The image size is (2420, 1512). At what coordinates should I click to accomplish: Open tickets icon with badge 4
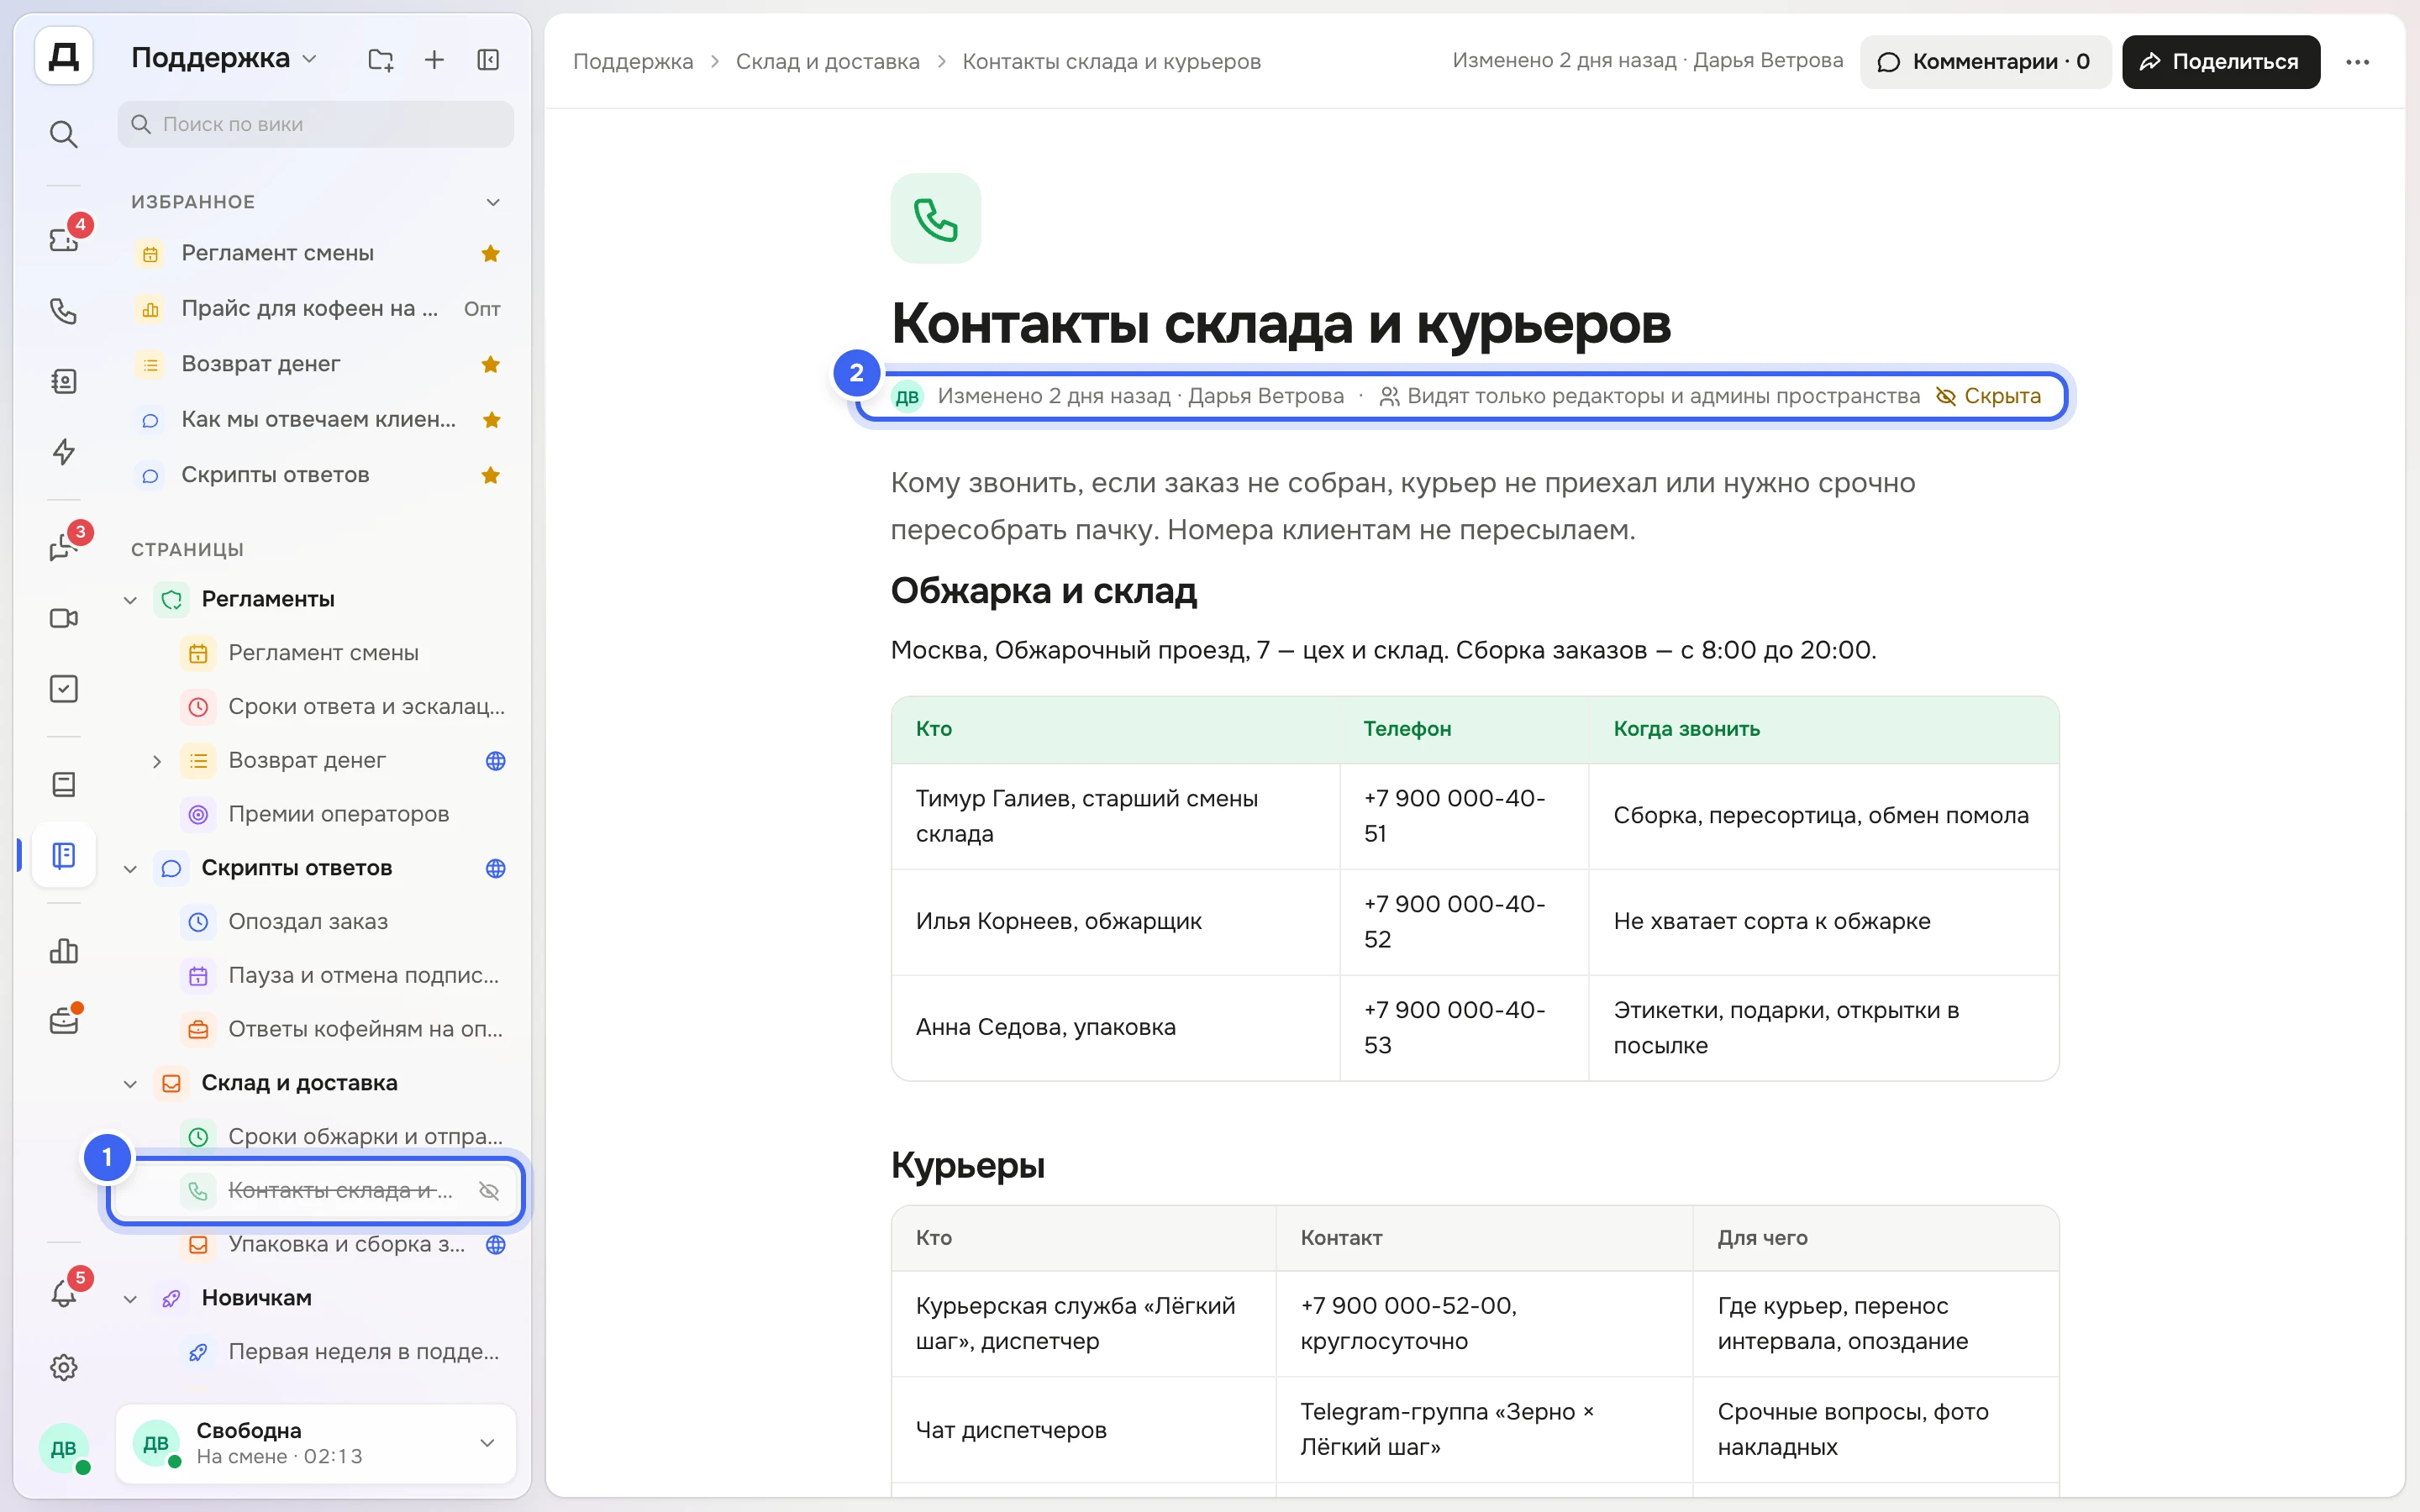coord(64,239)
